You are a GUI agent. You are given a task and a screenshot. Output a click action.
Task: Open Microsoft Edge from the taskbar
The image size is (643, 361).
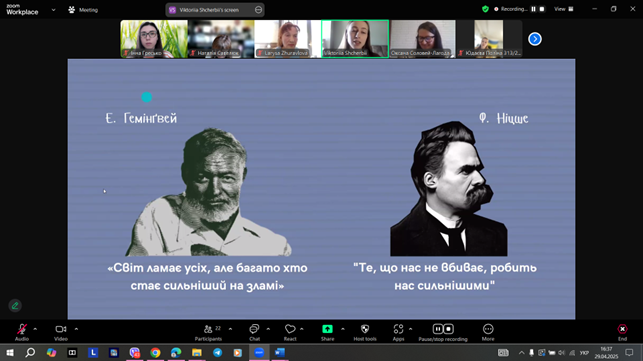click(176, 352)
